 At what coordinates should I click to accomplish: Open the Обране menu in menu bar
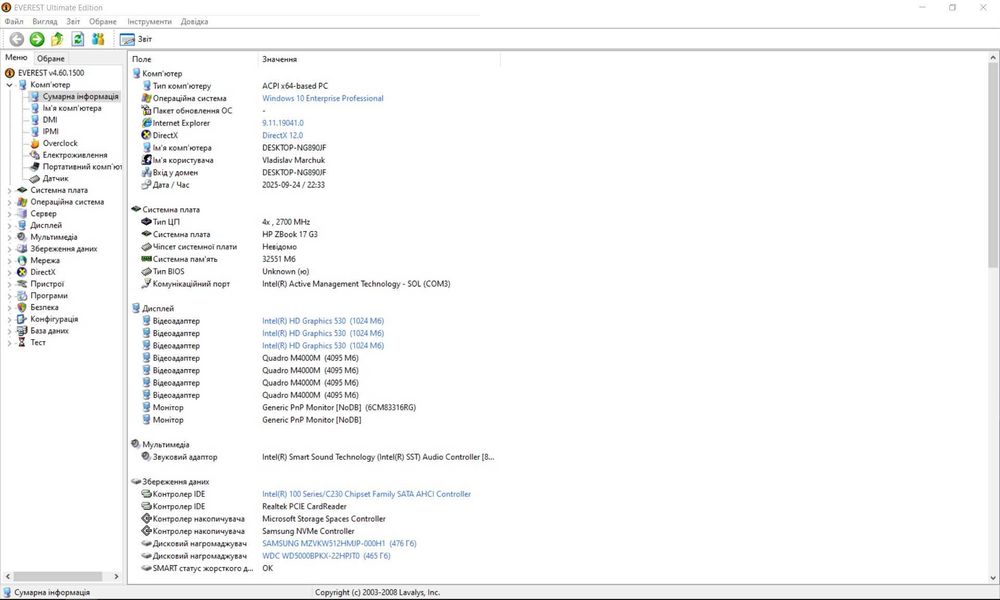[x=103, y=21]
